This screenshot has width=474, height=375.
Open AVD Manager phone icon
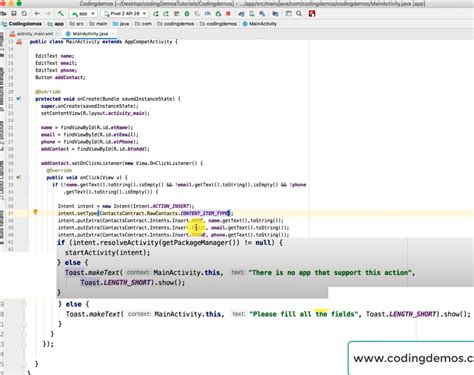click(x=252, y=14)
